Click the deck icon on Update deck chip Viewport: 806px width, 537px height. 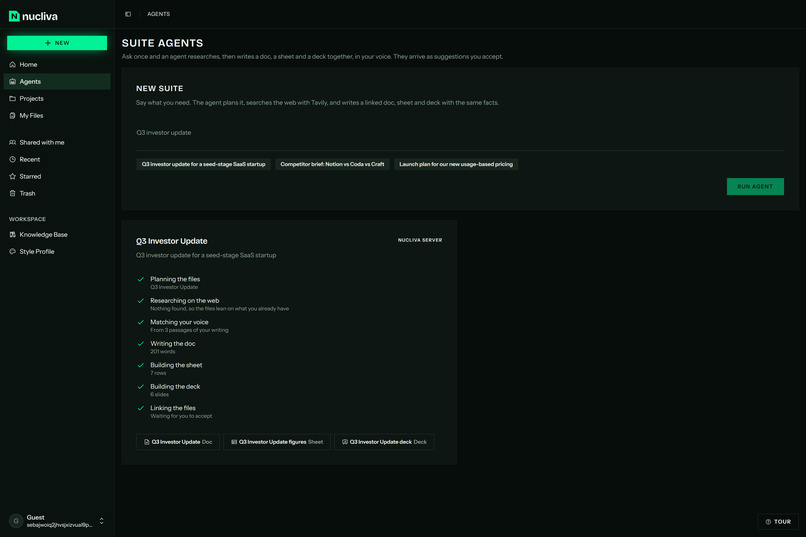click(345, 442)
